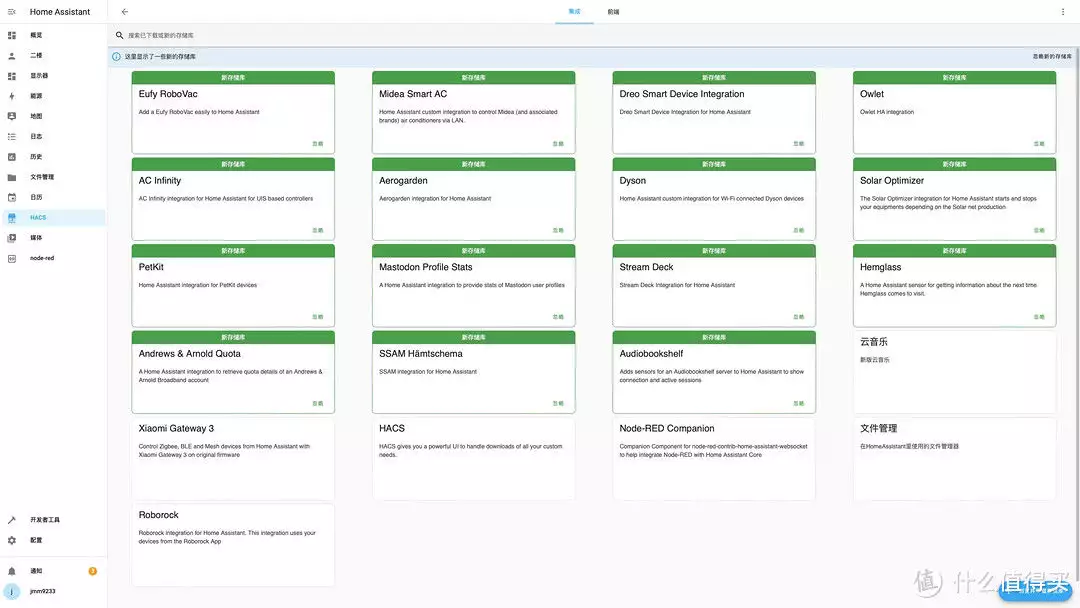
Task: Collapse the sidebar with the menu icon
Action: tap(12, 12)
